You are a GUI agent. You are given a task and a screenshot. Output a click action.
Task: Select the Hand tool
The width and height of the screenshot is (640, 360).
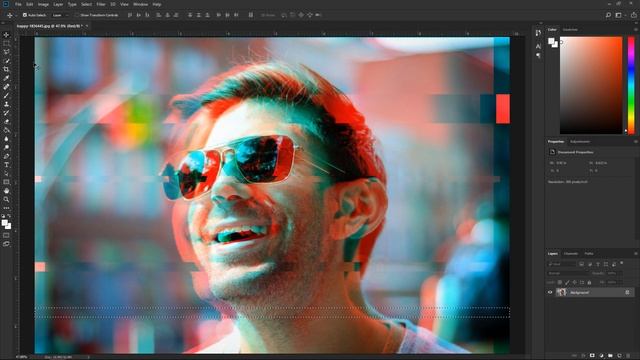point(6,191)
